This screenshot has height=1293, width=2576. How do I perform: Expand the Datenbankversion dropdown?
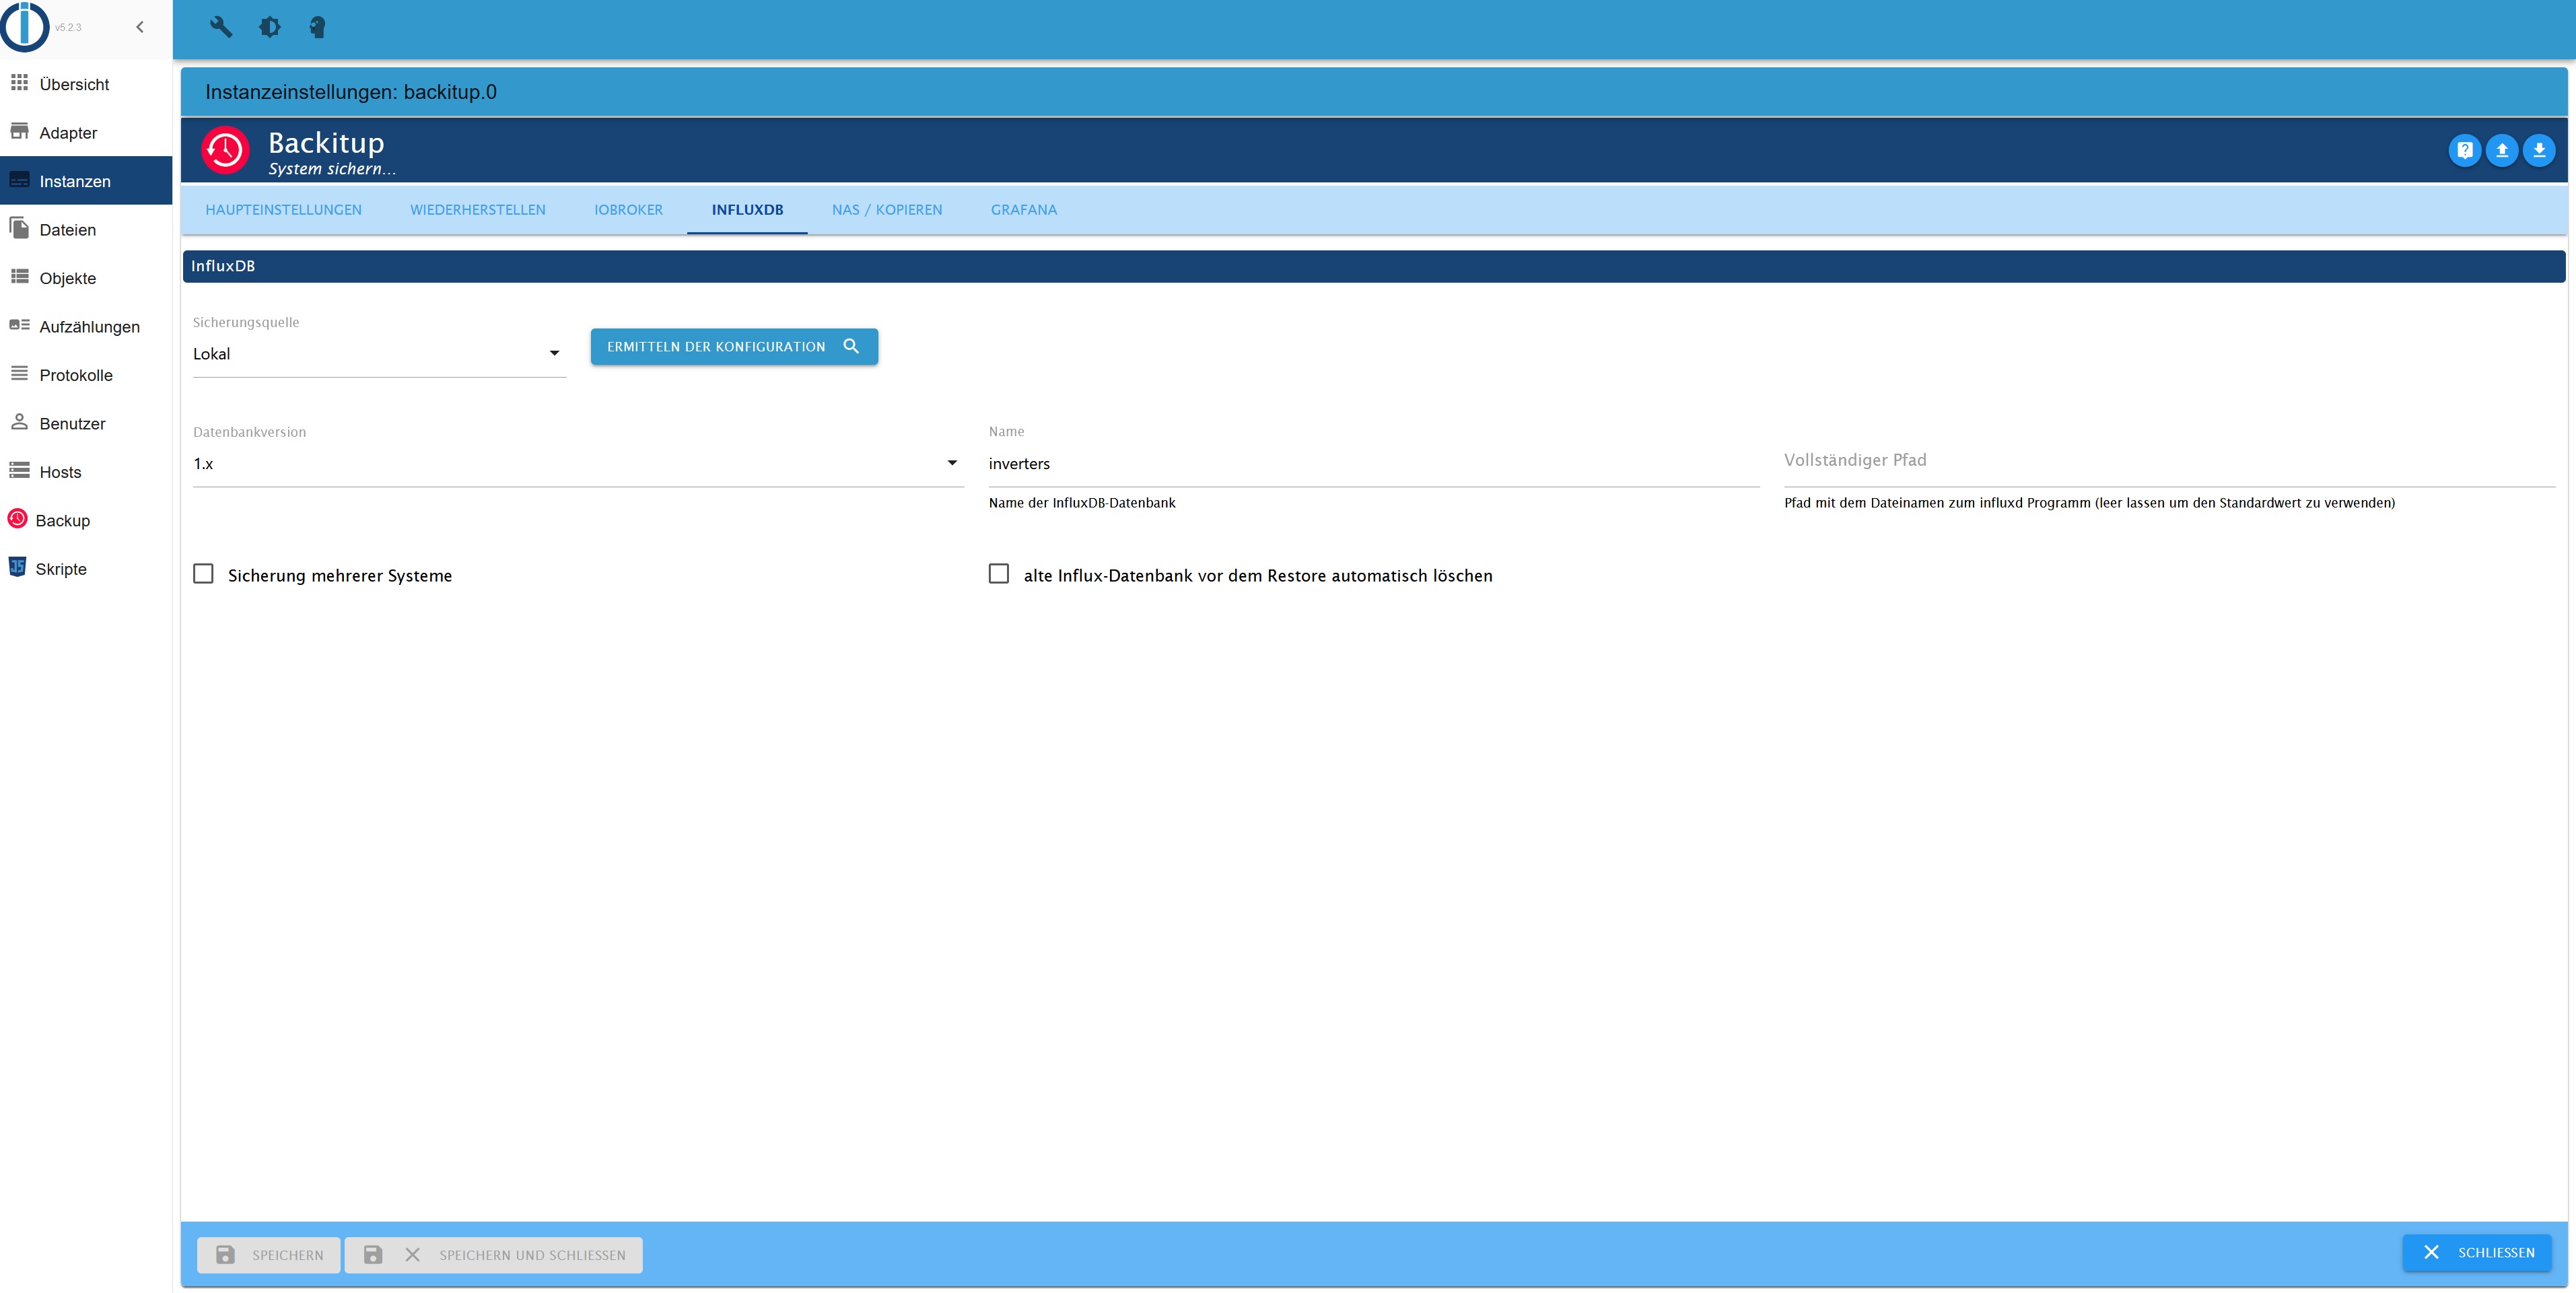[x=577, y=464]
